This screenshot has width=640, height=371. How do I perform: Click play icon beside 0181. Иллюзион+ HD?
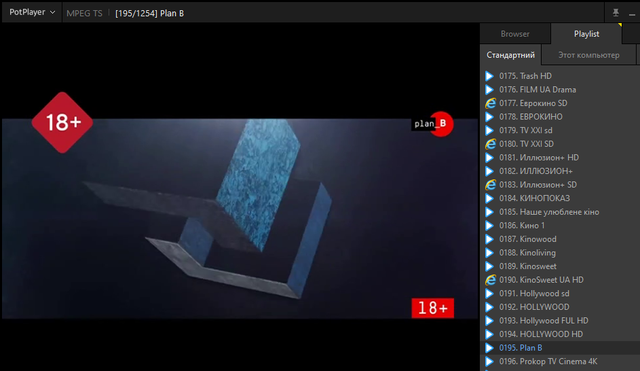pyautogui.click(x=489, y=158)
